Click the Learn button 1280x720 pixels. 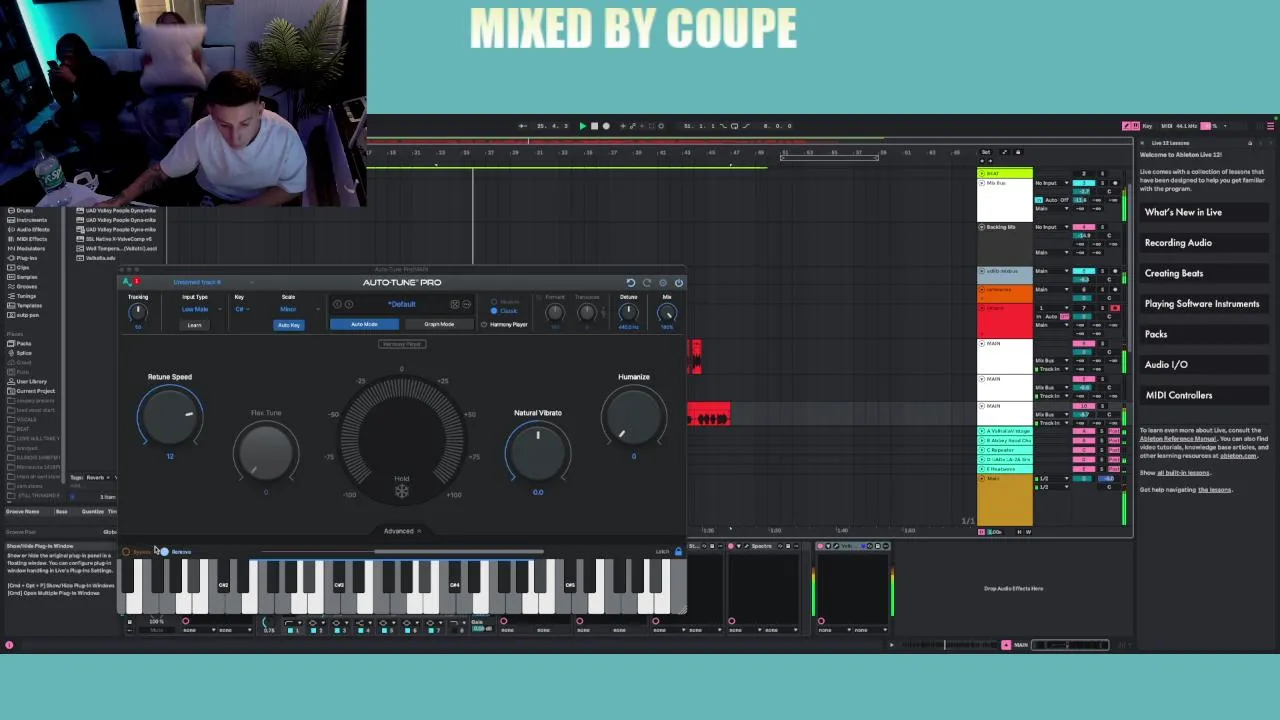195,325
